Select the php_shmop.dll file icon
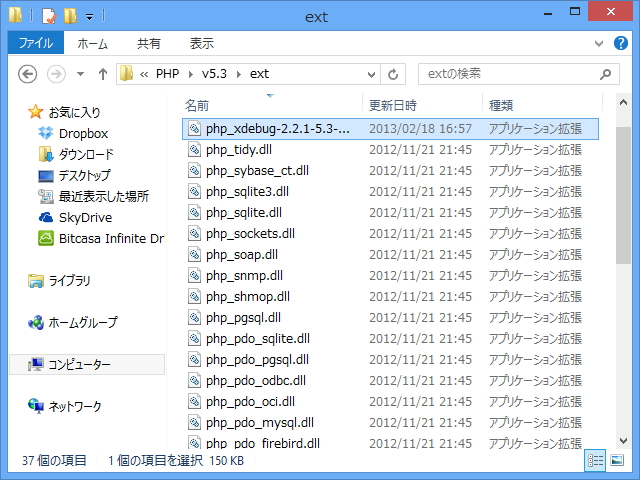 [x=194, y=297]
